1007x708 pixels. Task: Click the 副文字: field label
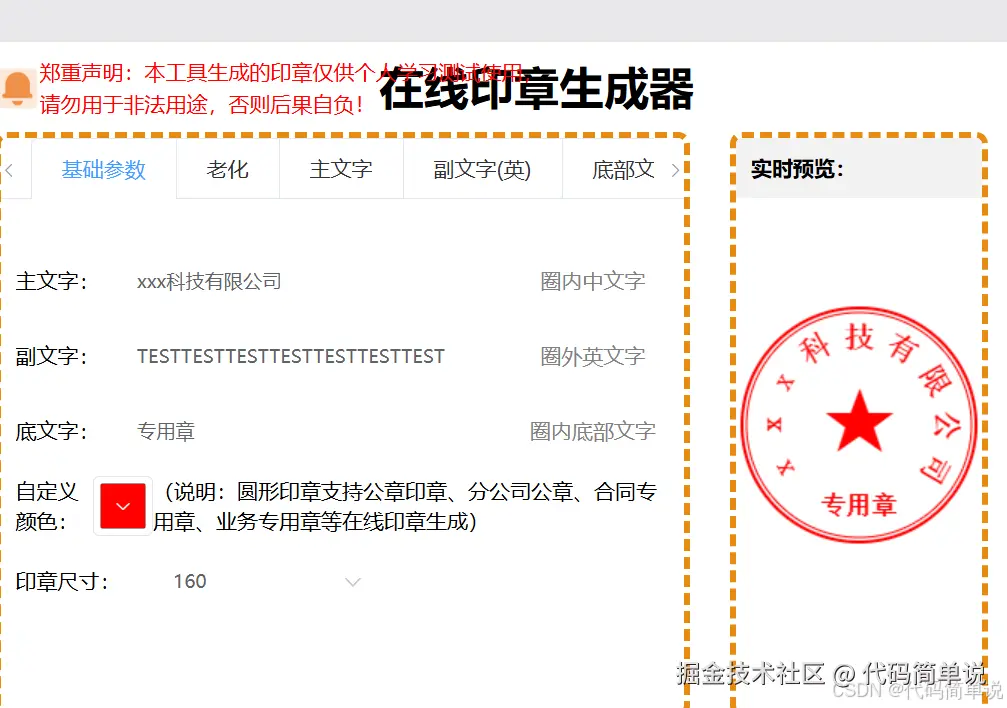pos(51,356)
